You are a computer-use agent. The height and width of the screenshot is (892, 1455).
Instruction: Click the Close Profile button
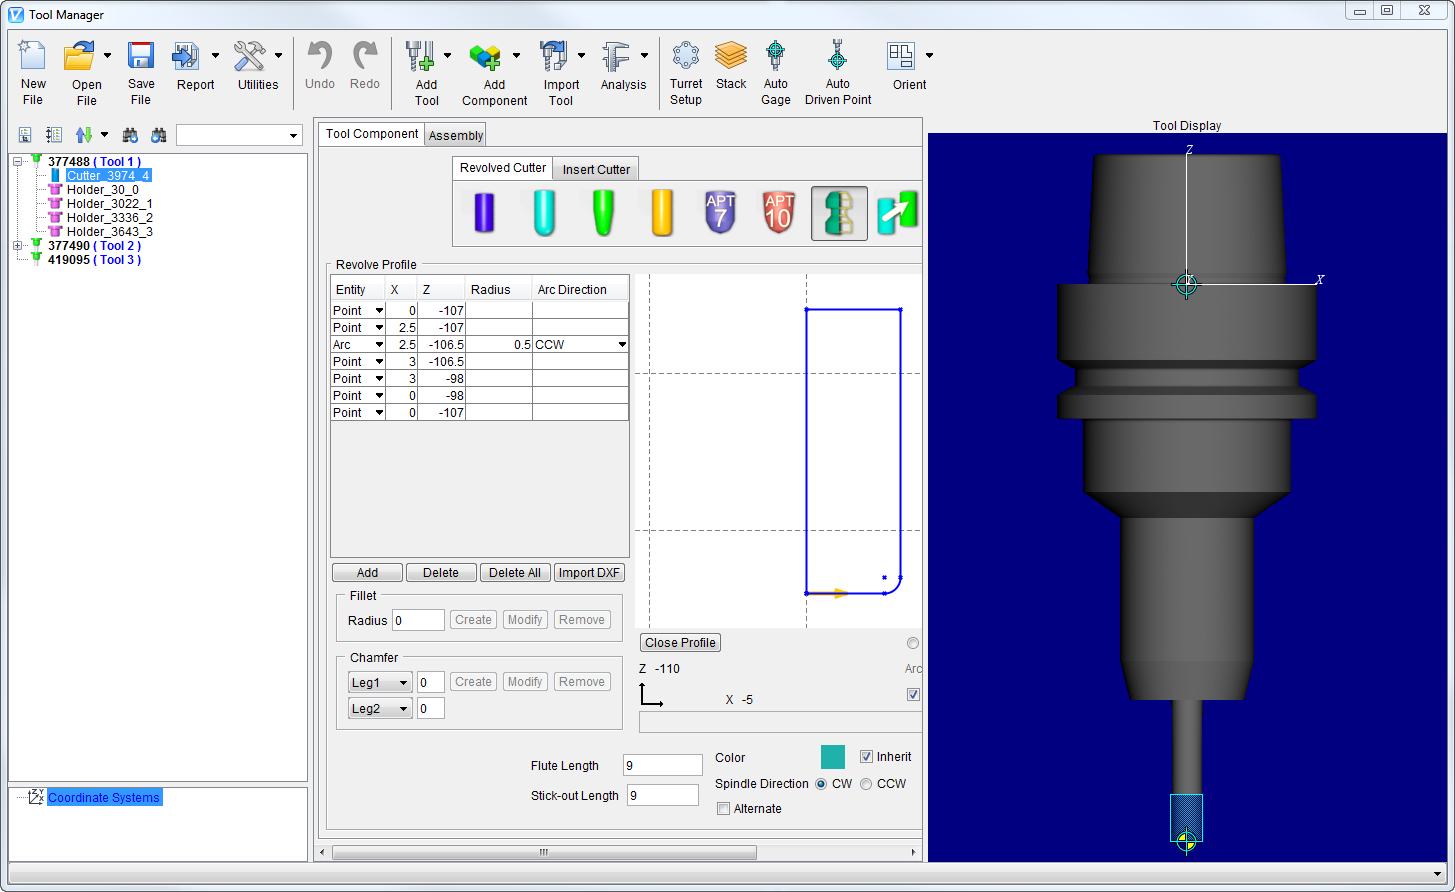[x=679, y=642]
